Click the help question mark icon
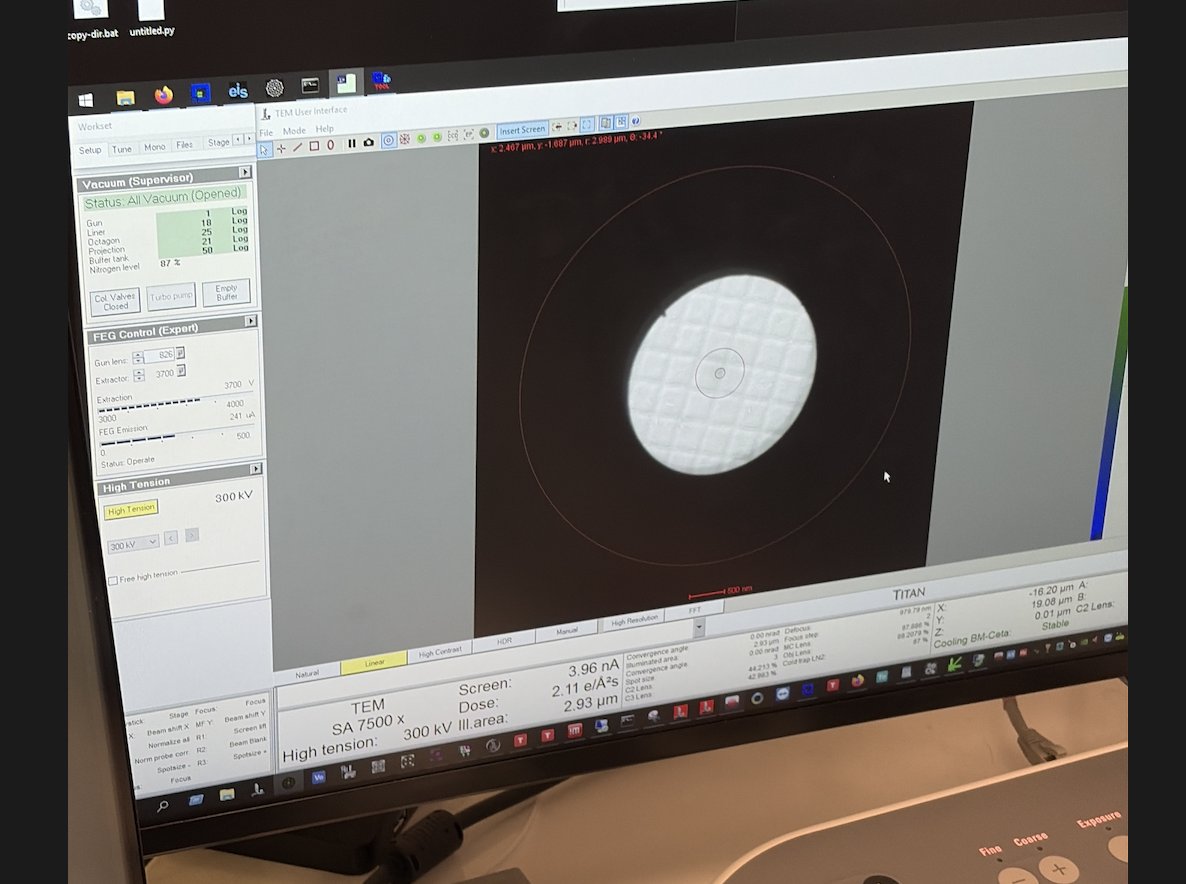Viewport: 1186px width, 884px height. tap(635, 120)
